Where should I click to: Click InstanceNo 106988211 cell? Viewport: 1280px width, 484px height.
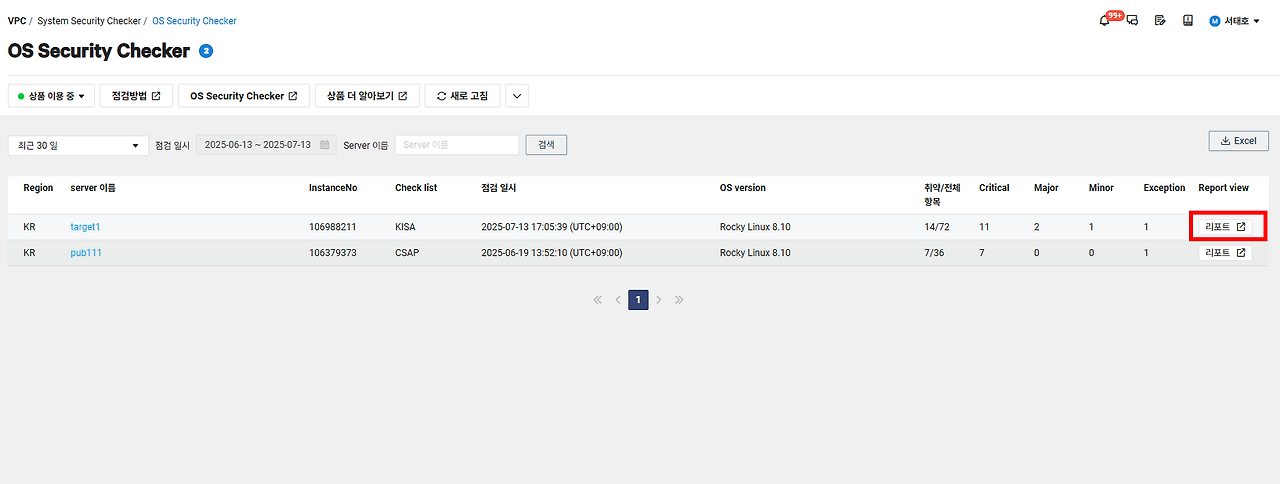pyautogui.click(x=332, y=227)
